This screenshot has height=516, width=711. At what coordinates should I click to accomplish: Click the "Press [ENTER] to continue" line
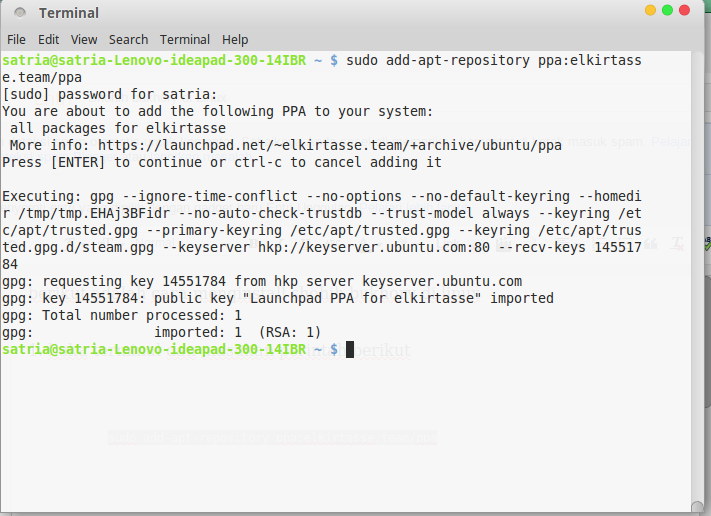tap(222, 162)
